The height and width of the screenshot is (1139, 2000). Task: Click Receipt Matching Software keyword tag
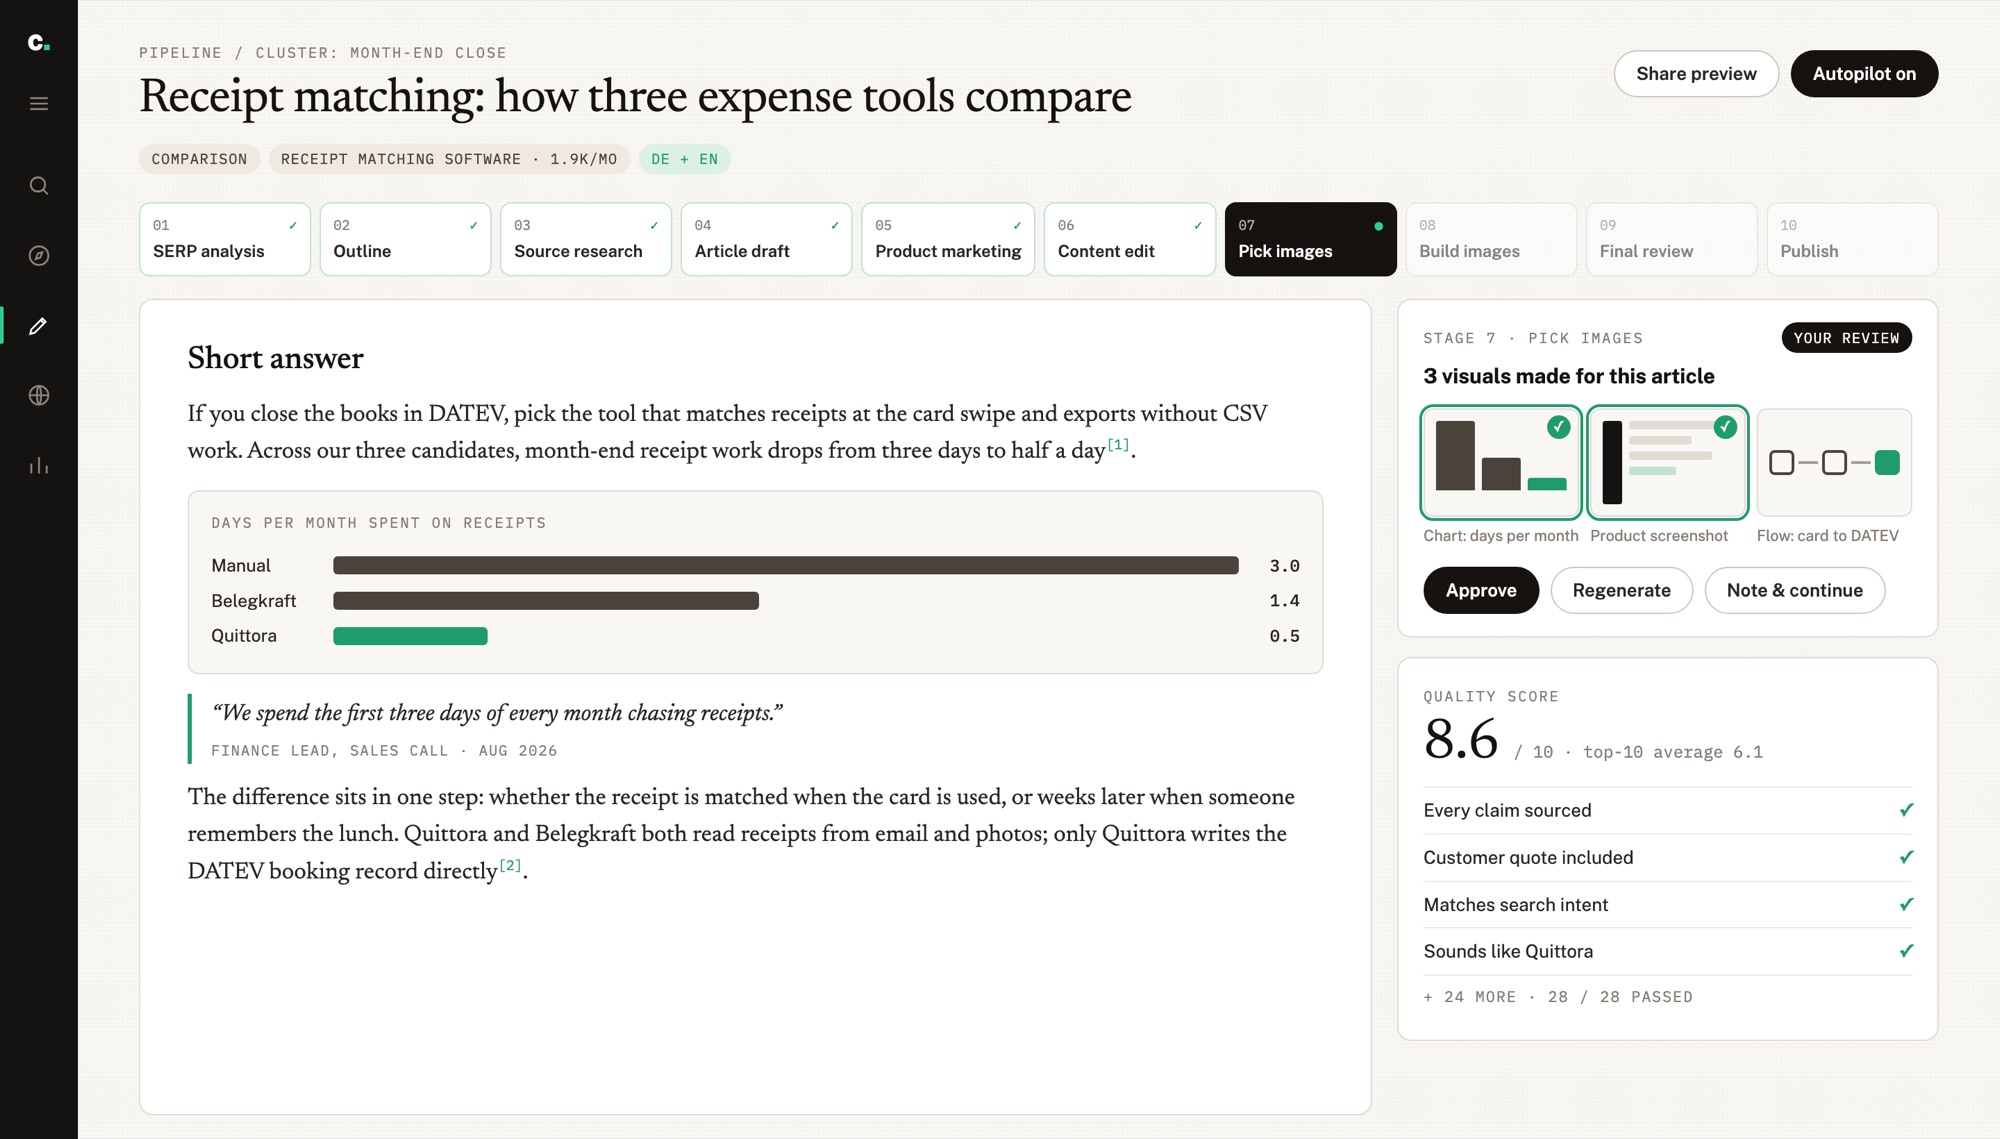tap(449, 159)
